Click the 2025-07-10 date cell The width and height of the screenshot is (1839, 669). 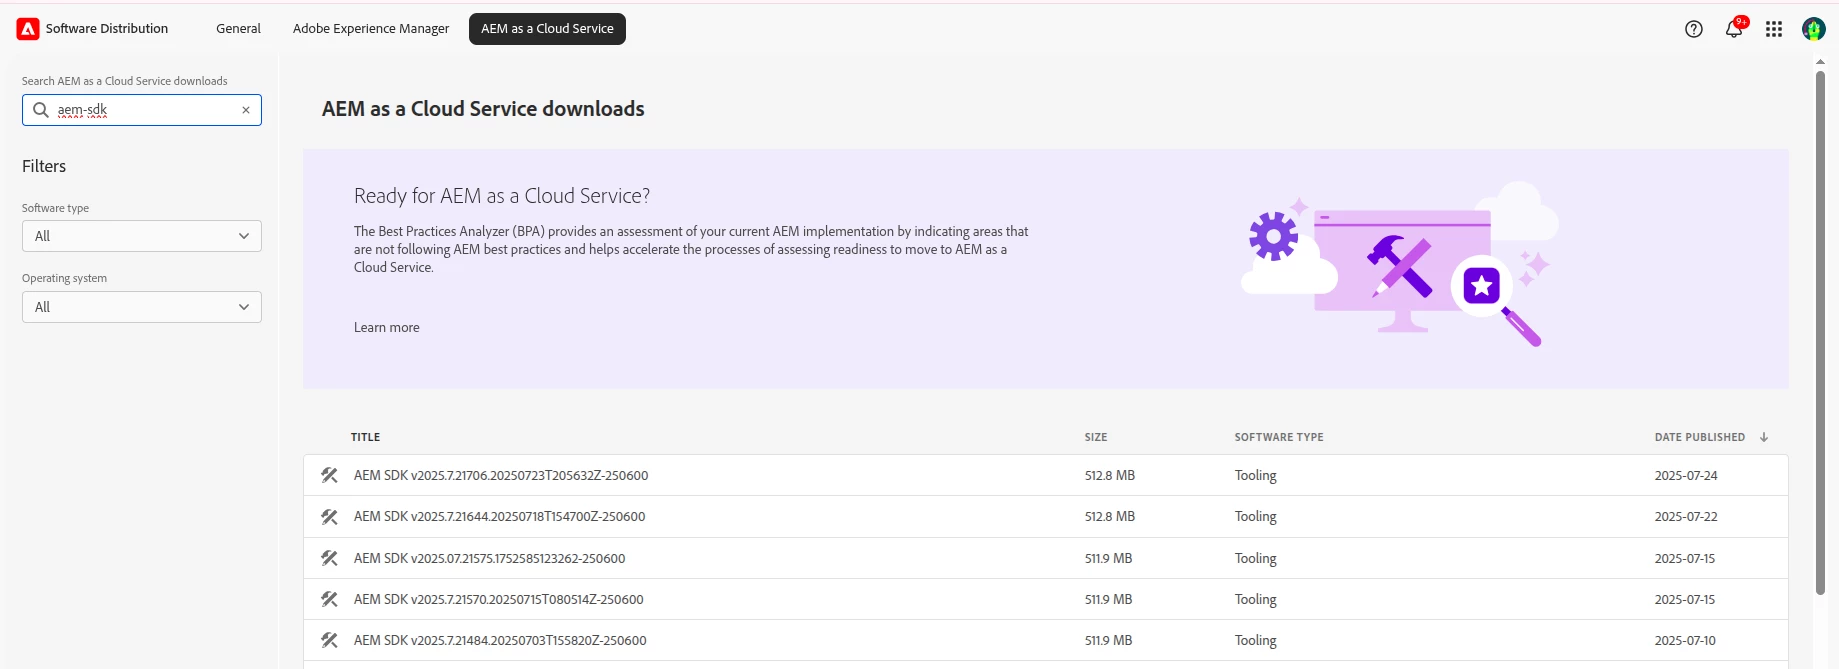click(1685, 640)
